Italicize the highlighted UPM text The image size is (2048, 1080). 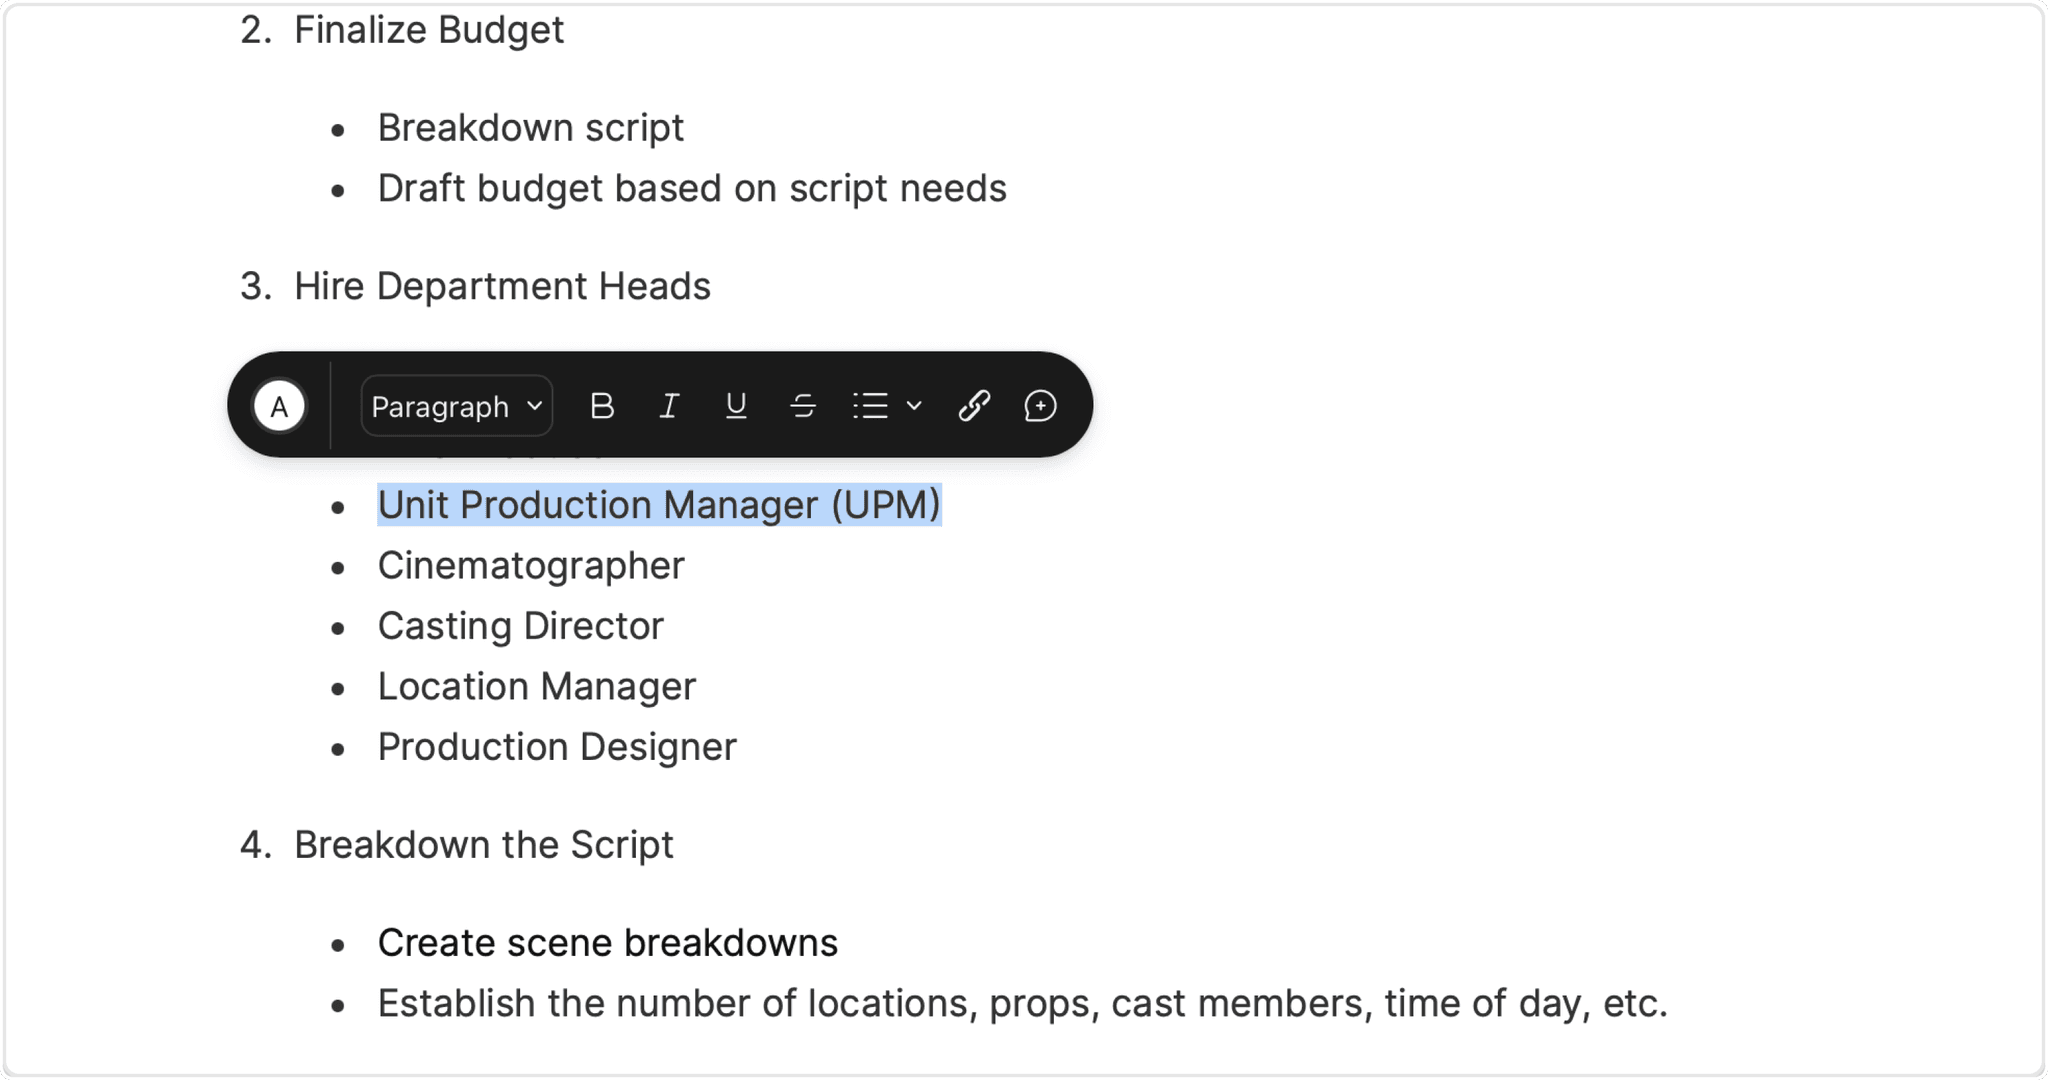tap(669, 405)
